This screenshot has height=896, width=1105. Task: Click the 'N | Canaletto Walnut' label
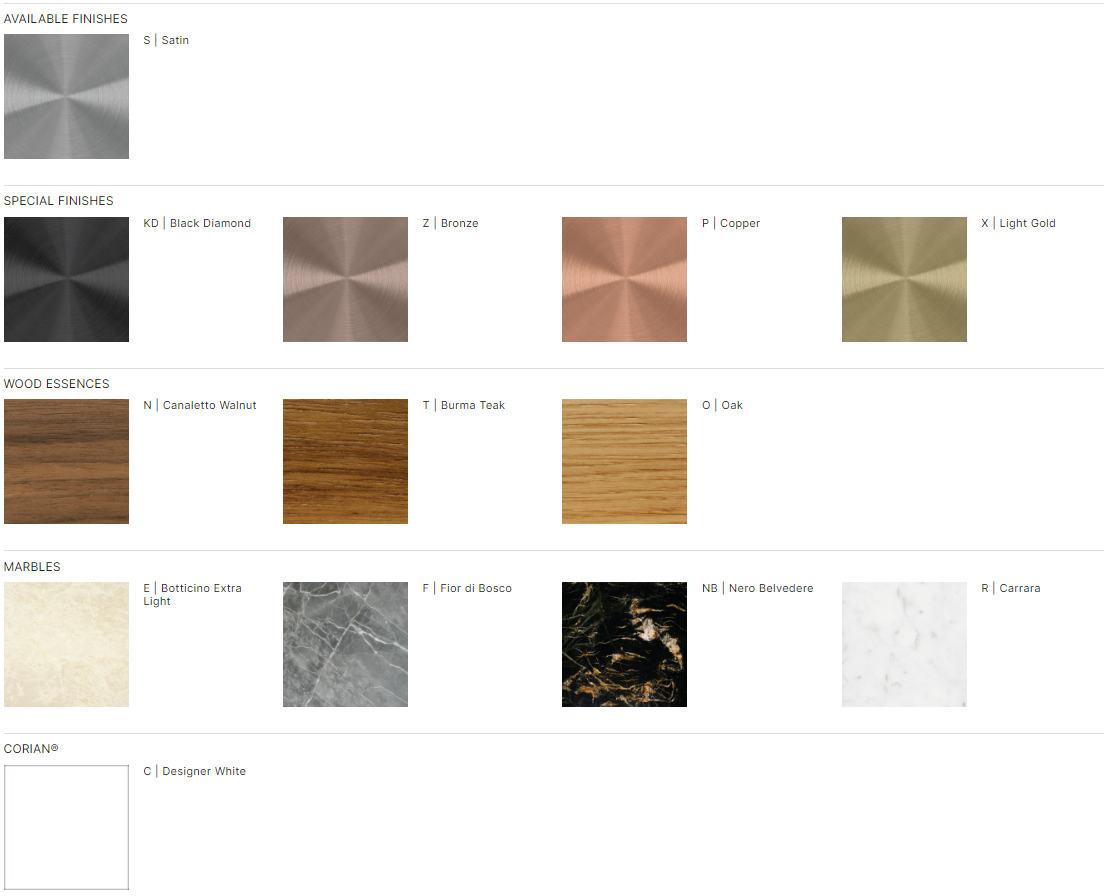[x=200, y=405]
